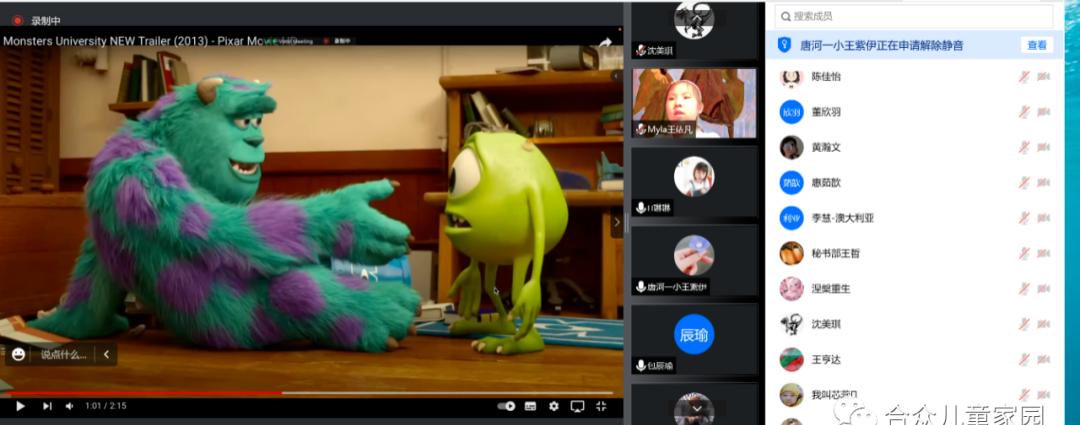Screen dimensions: 1080x425
Task: Exit full screen in video player
Action: tap(601, 406)
